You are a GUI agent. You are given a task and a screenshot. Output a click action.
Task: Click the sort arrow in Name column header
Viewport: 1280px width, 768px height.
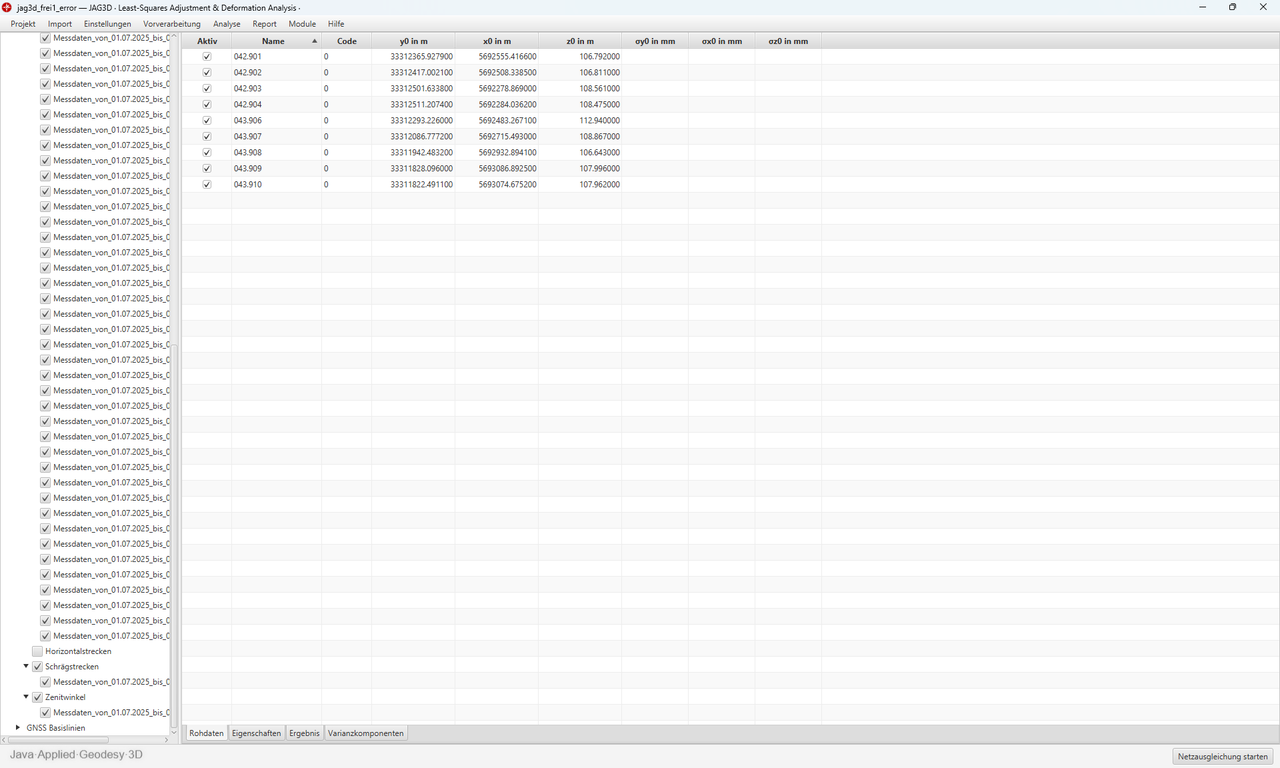pyautogui.click(x=315, y=41)
